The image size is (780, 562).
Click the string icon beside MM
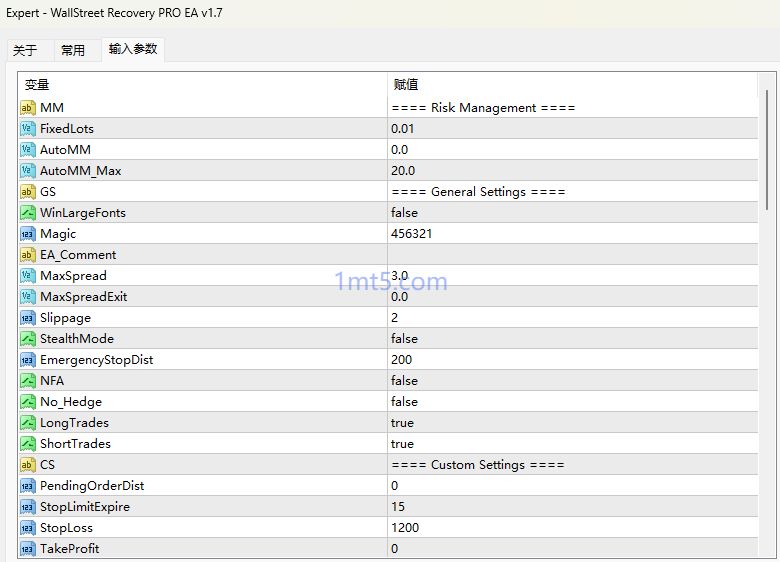click(x=28, y=108)
